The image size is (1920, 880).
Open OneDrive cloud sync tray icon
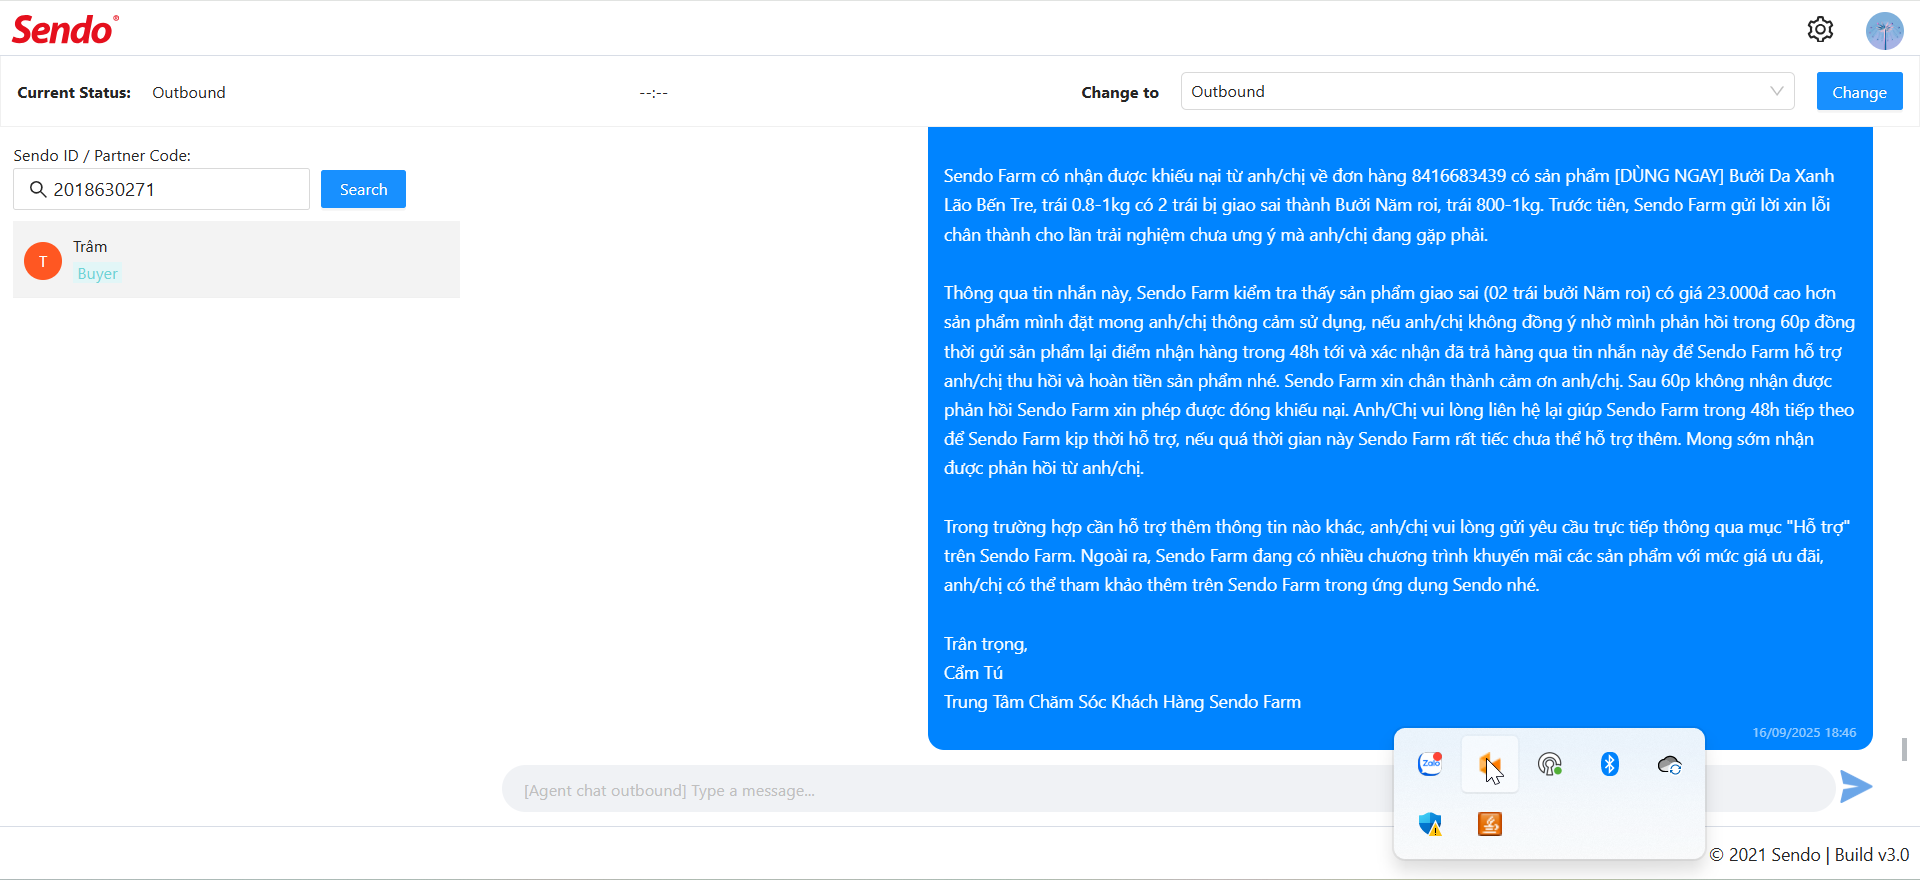click(1670, 765)
